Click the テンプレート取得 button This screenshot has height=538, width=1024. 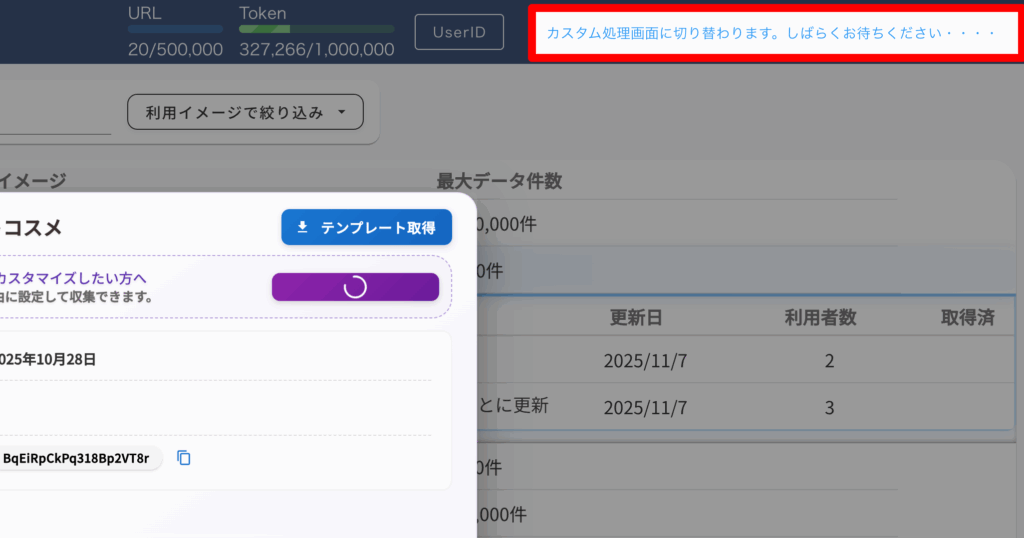pyautogui.click(x=366, y=228)
